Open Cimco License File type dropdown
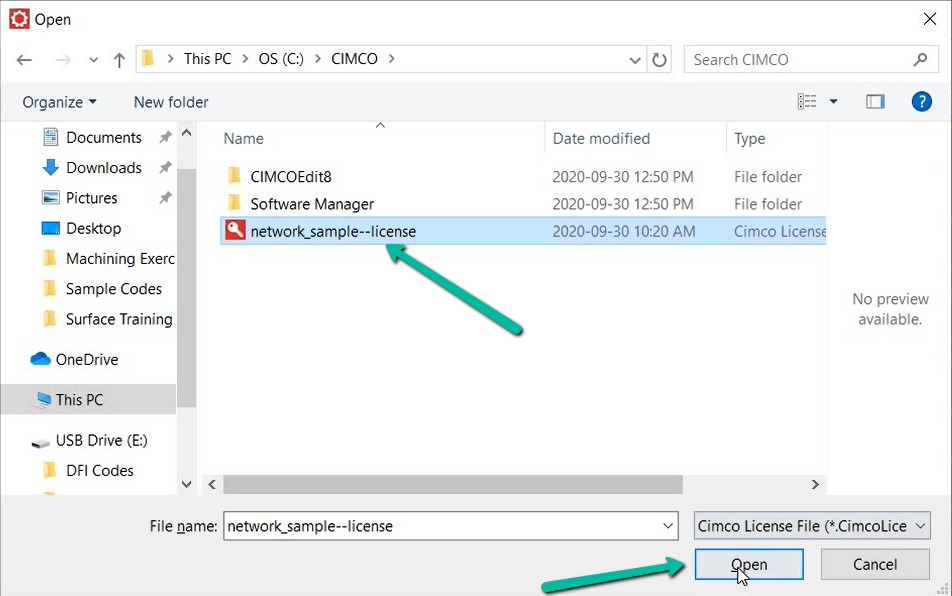952x596 pixels. tap(812, 526)
